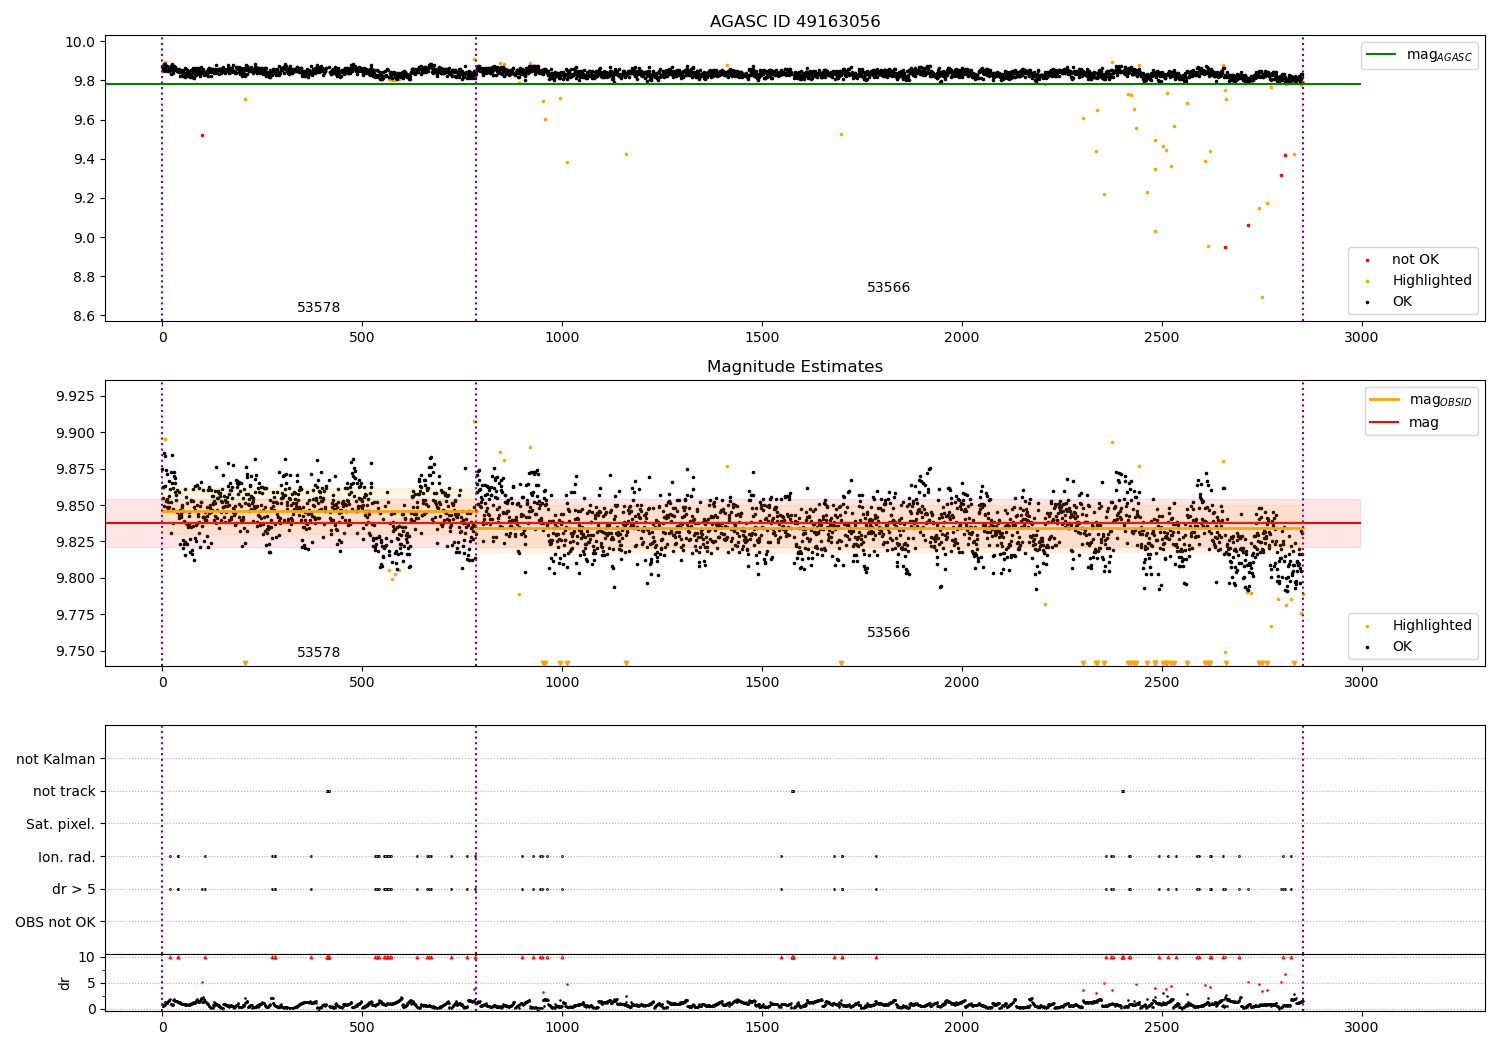1500x1050 pixels.
Task: Click the 'not track' row label
Action: [x=64, y=792]
